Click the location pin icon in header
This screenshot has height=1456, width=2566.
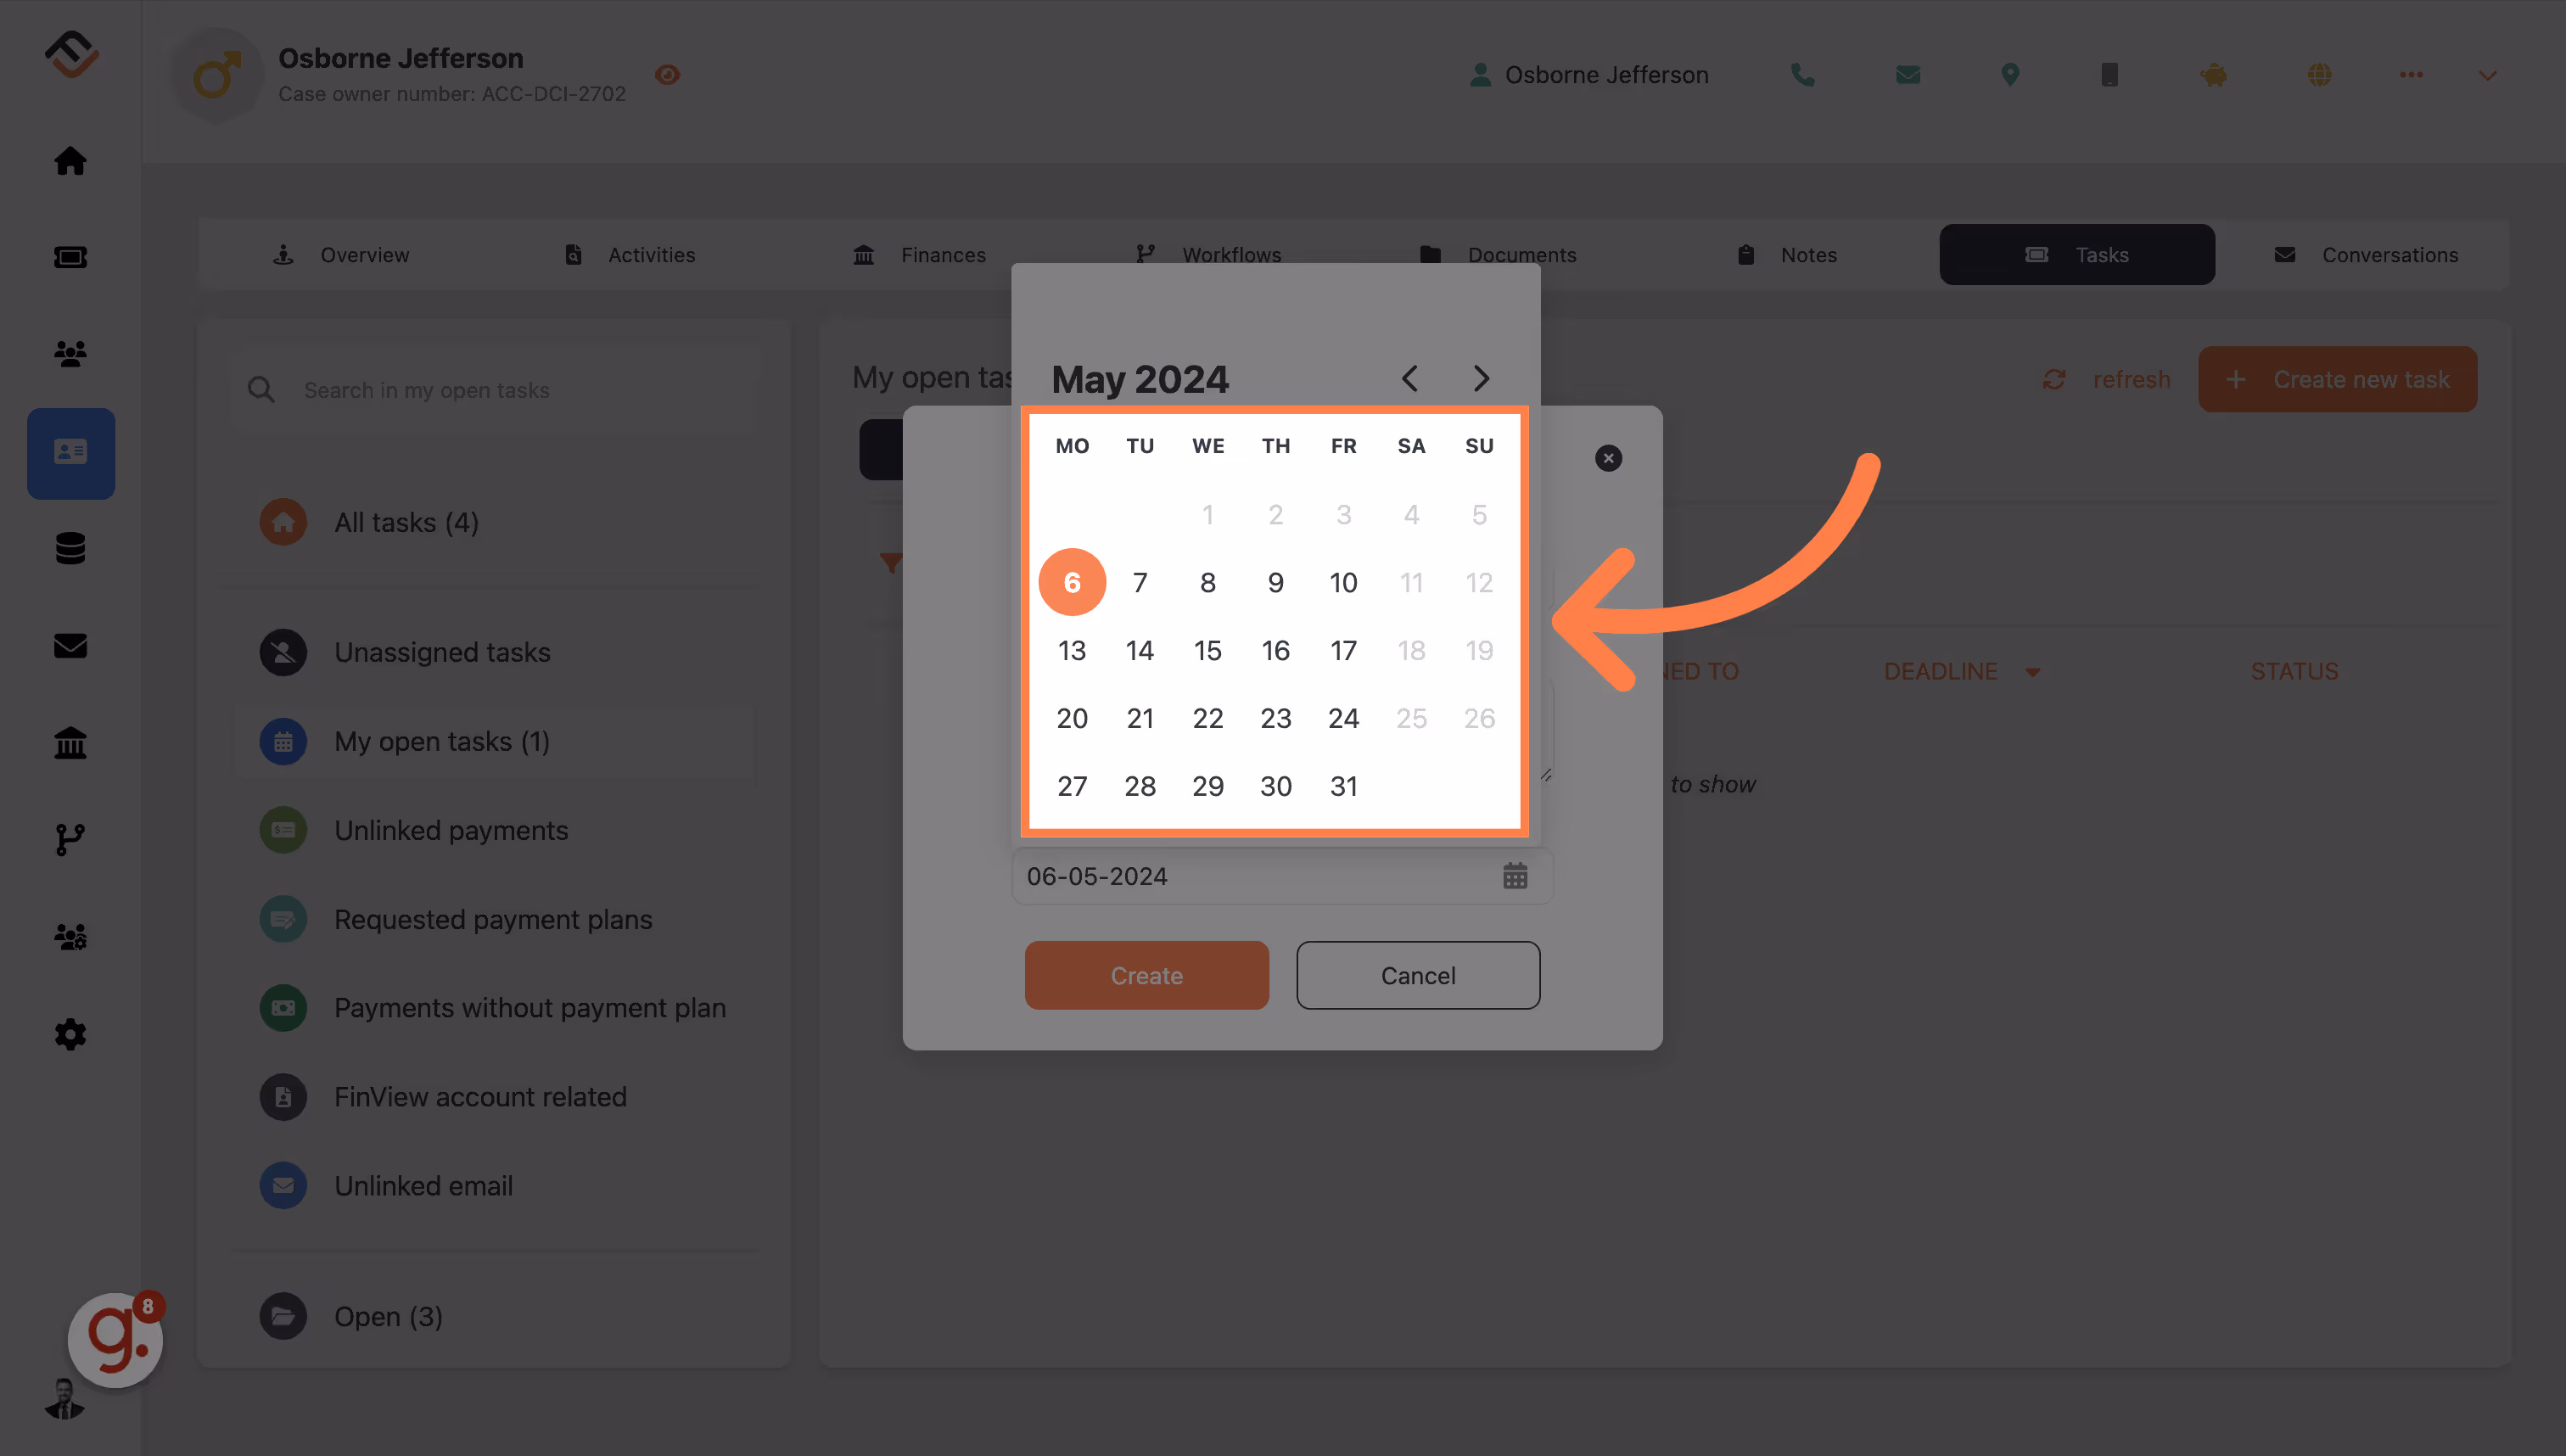2010,75
